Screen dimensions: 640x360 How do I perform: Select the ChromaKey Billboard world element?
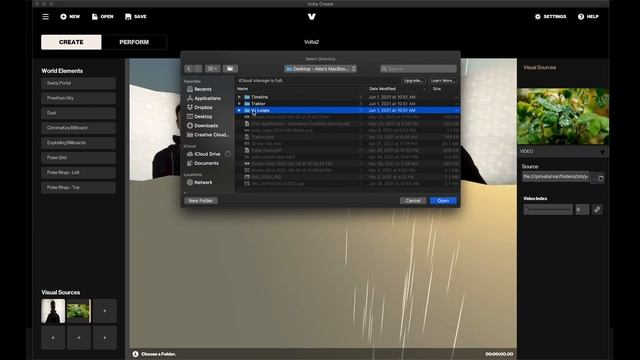tap(78, 128)
